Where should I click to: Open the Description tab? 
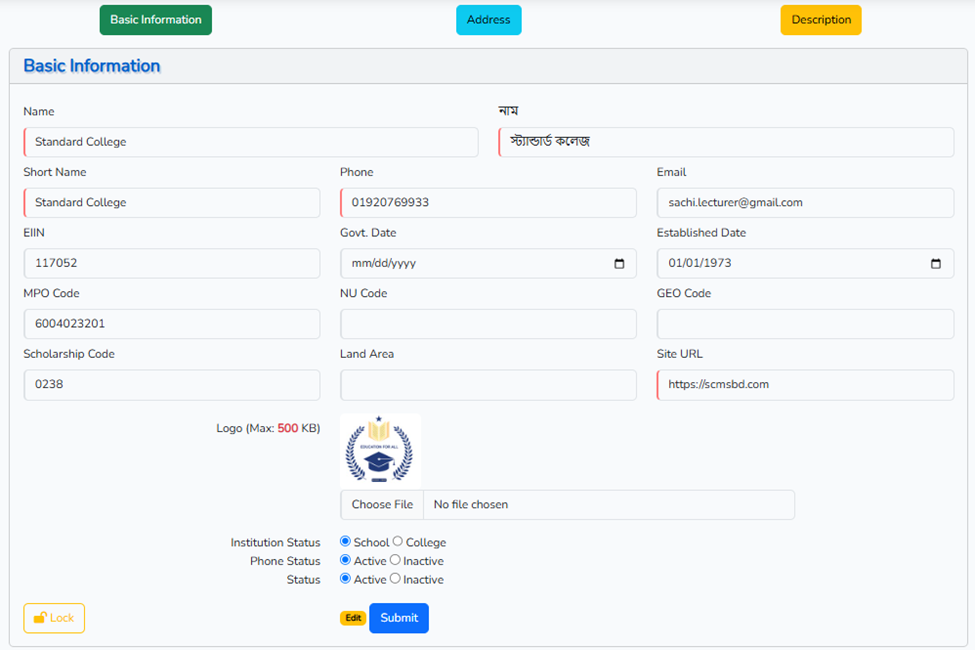point(820,20)
